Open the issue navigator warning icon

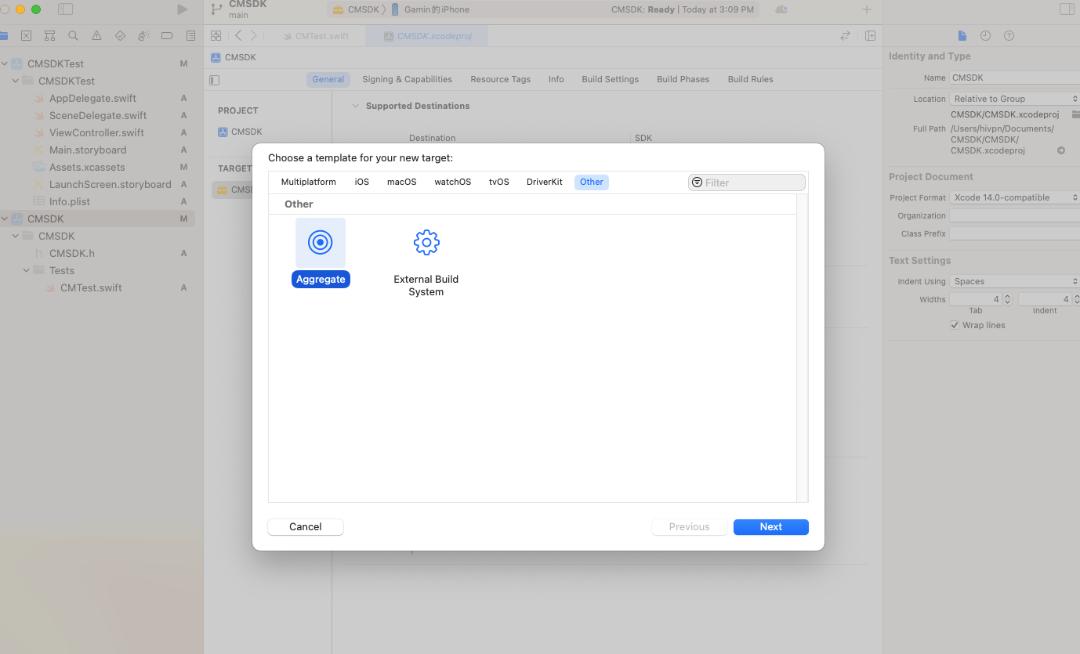[x=96, y=36]
